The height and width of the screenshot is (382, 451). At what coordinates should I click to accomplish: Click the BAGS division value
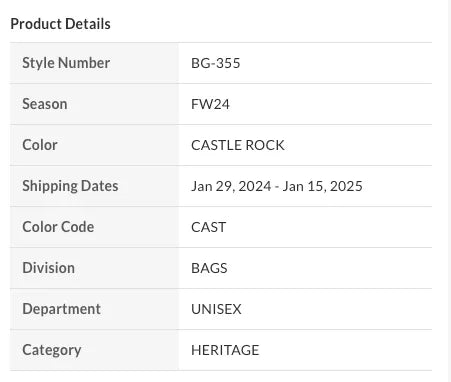(209, 268)
